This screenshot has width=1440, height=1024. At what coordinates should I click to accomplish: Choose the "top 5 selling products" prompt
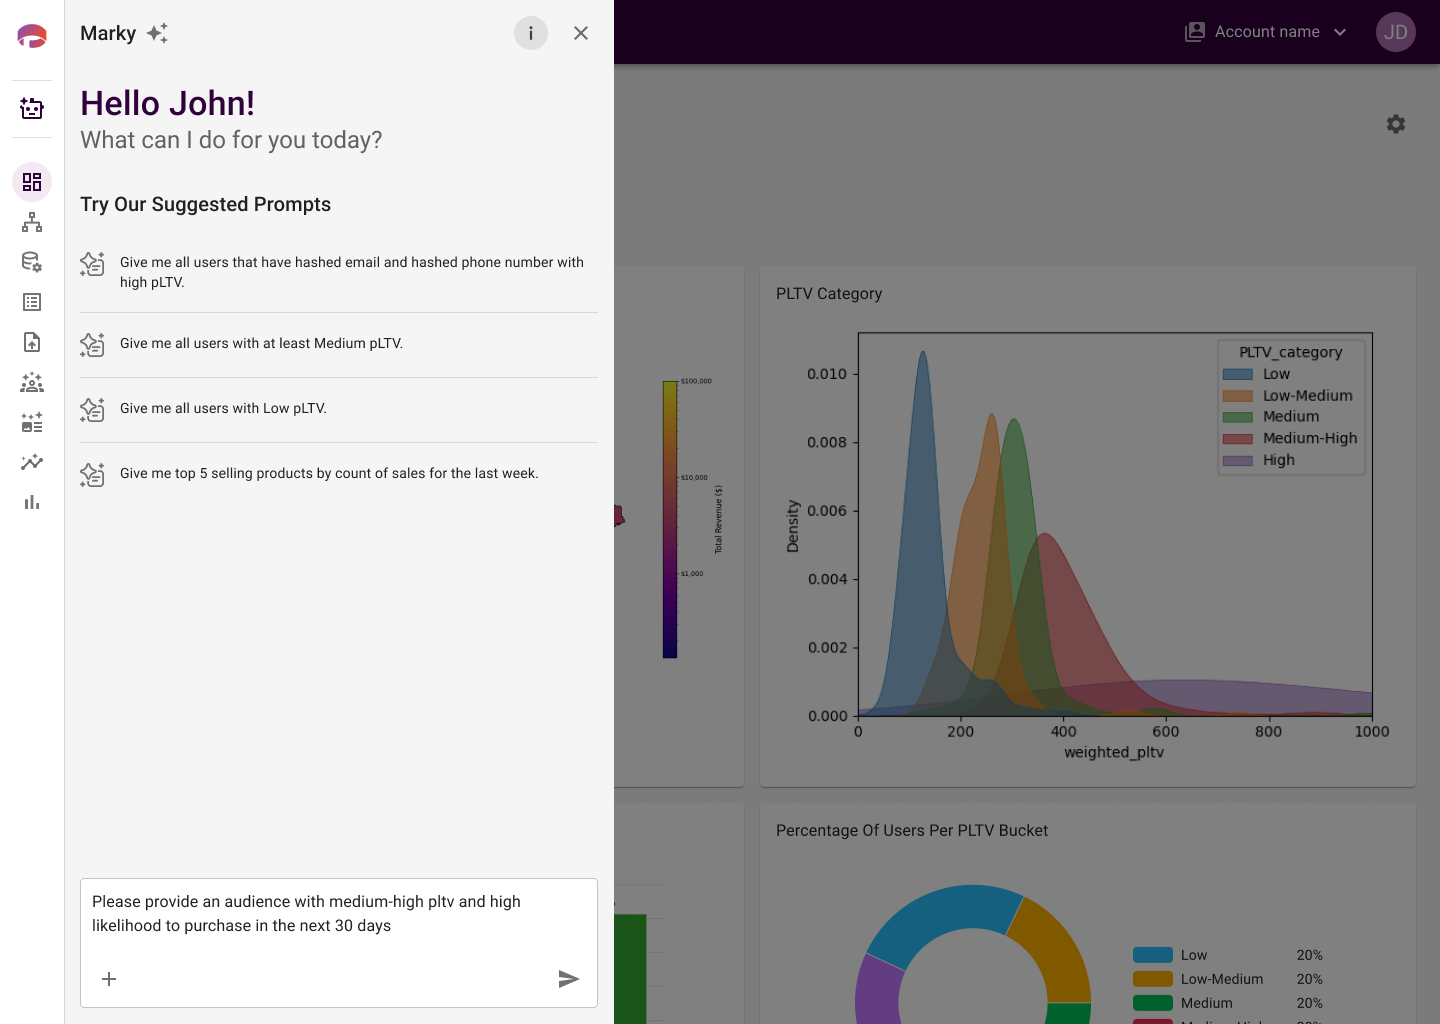coord(339,474)
